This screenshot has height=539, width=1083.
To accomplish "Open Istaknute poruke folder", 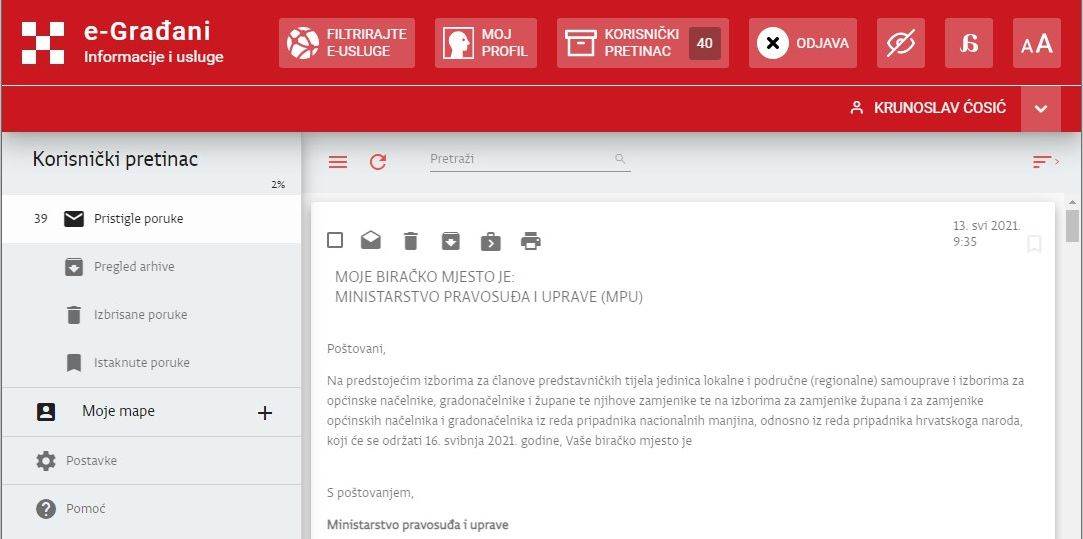I will coord(151,363).
